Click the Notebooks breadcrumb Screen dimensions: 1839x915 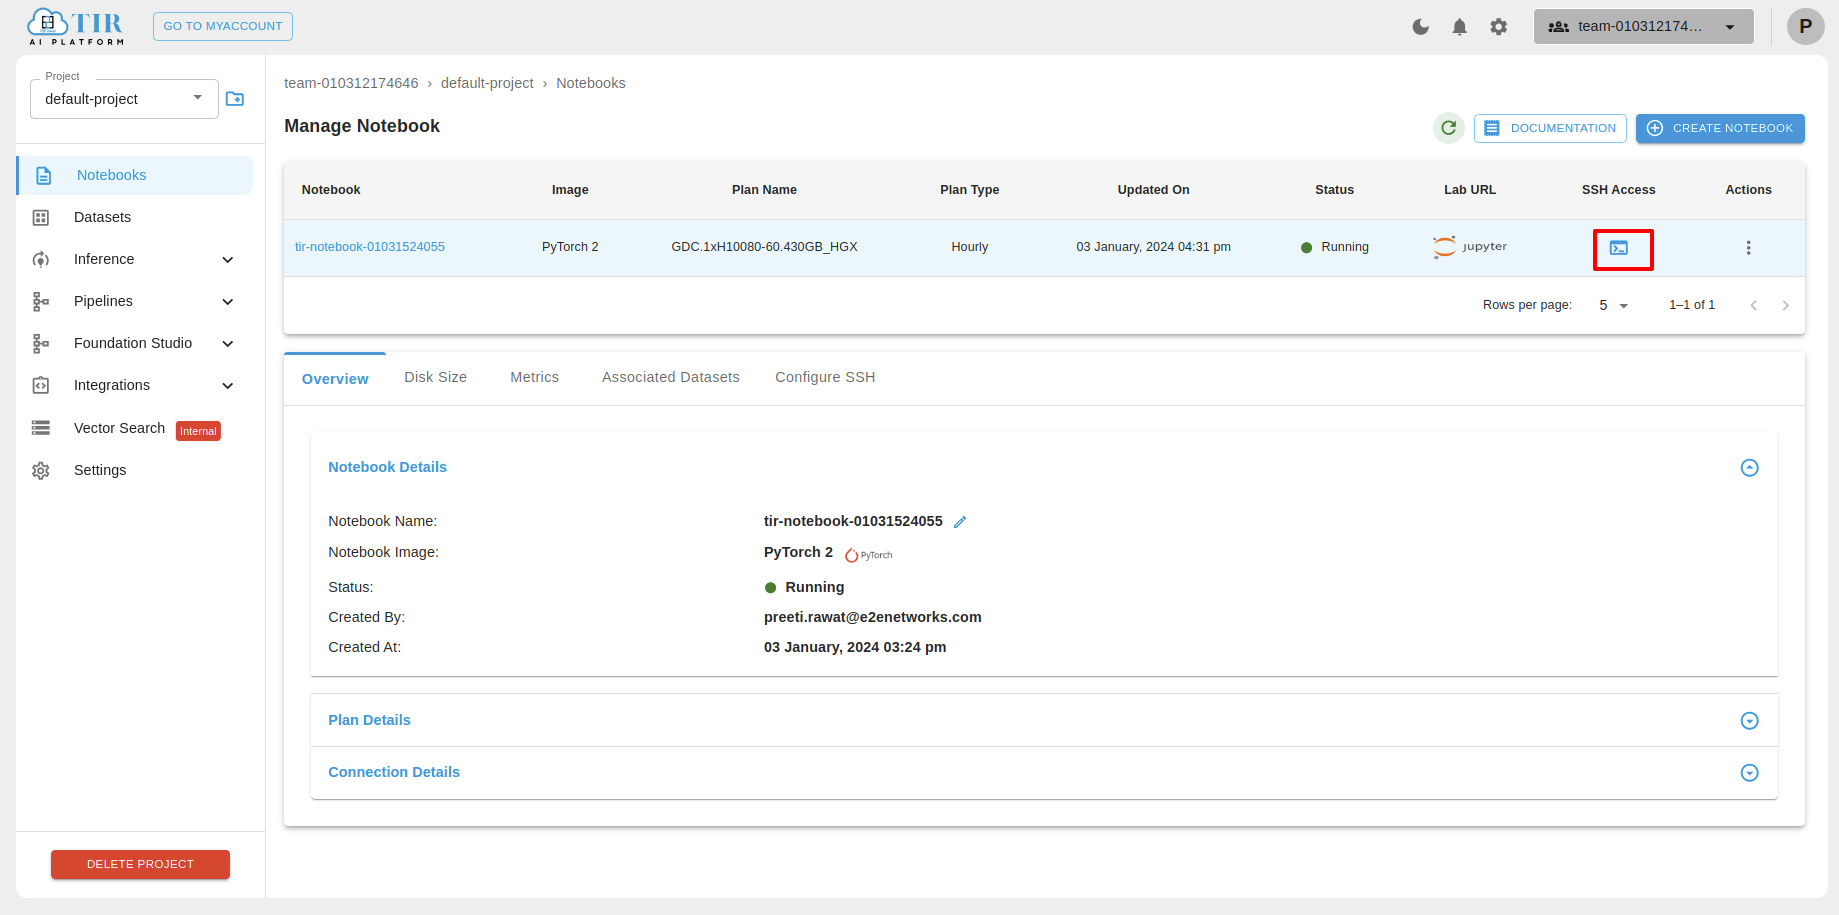click(591, 83)
